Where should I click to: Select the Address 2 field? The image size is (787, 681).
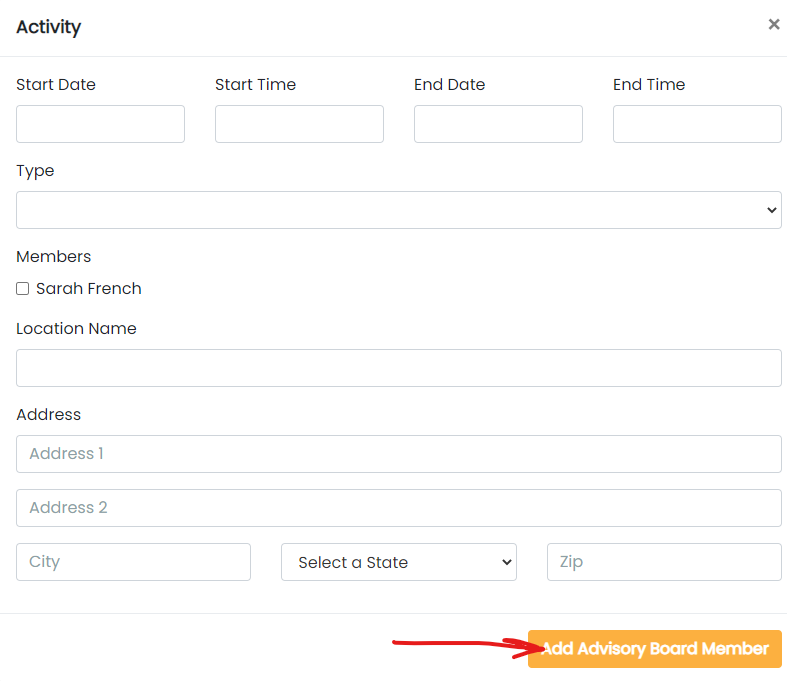click(398, 508)
